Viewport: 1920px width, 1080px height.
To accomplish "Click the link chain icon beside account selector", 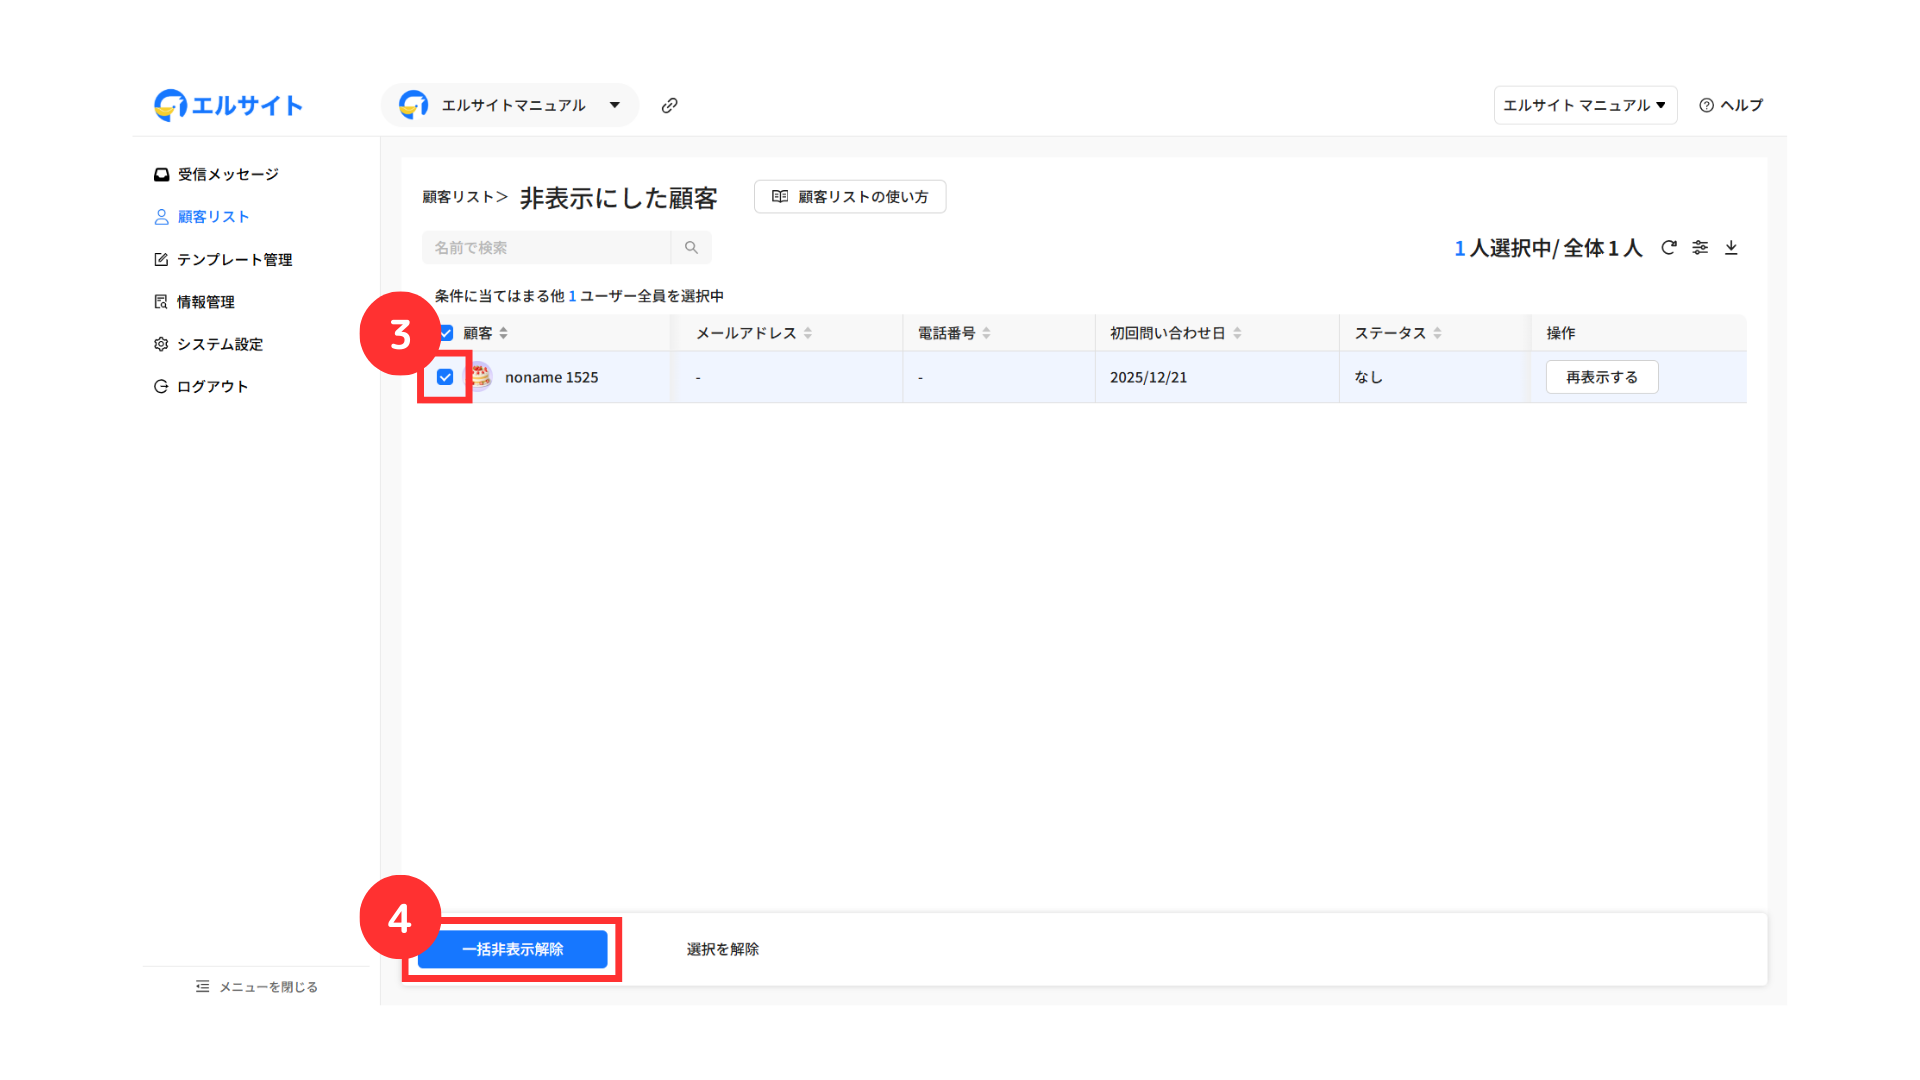I will [x=669, y=105].
